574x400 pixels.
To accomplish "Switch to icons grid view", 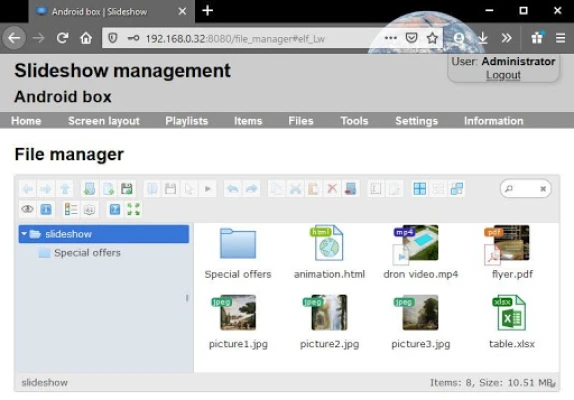I will [x=420, y=189].
